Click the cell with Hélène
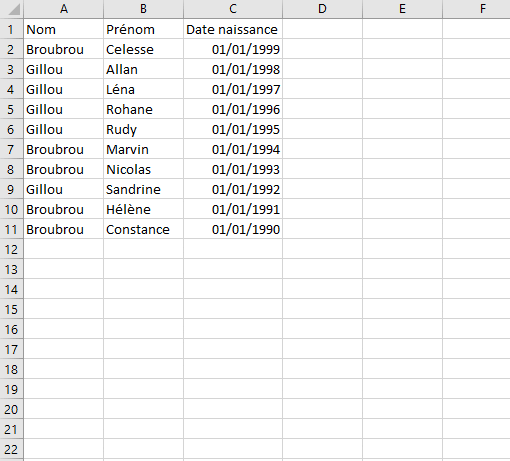510x461 pixels. tap(143, 209)
